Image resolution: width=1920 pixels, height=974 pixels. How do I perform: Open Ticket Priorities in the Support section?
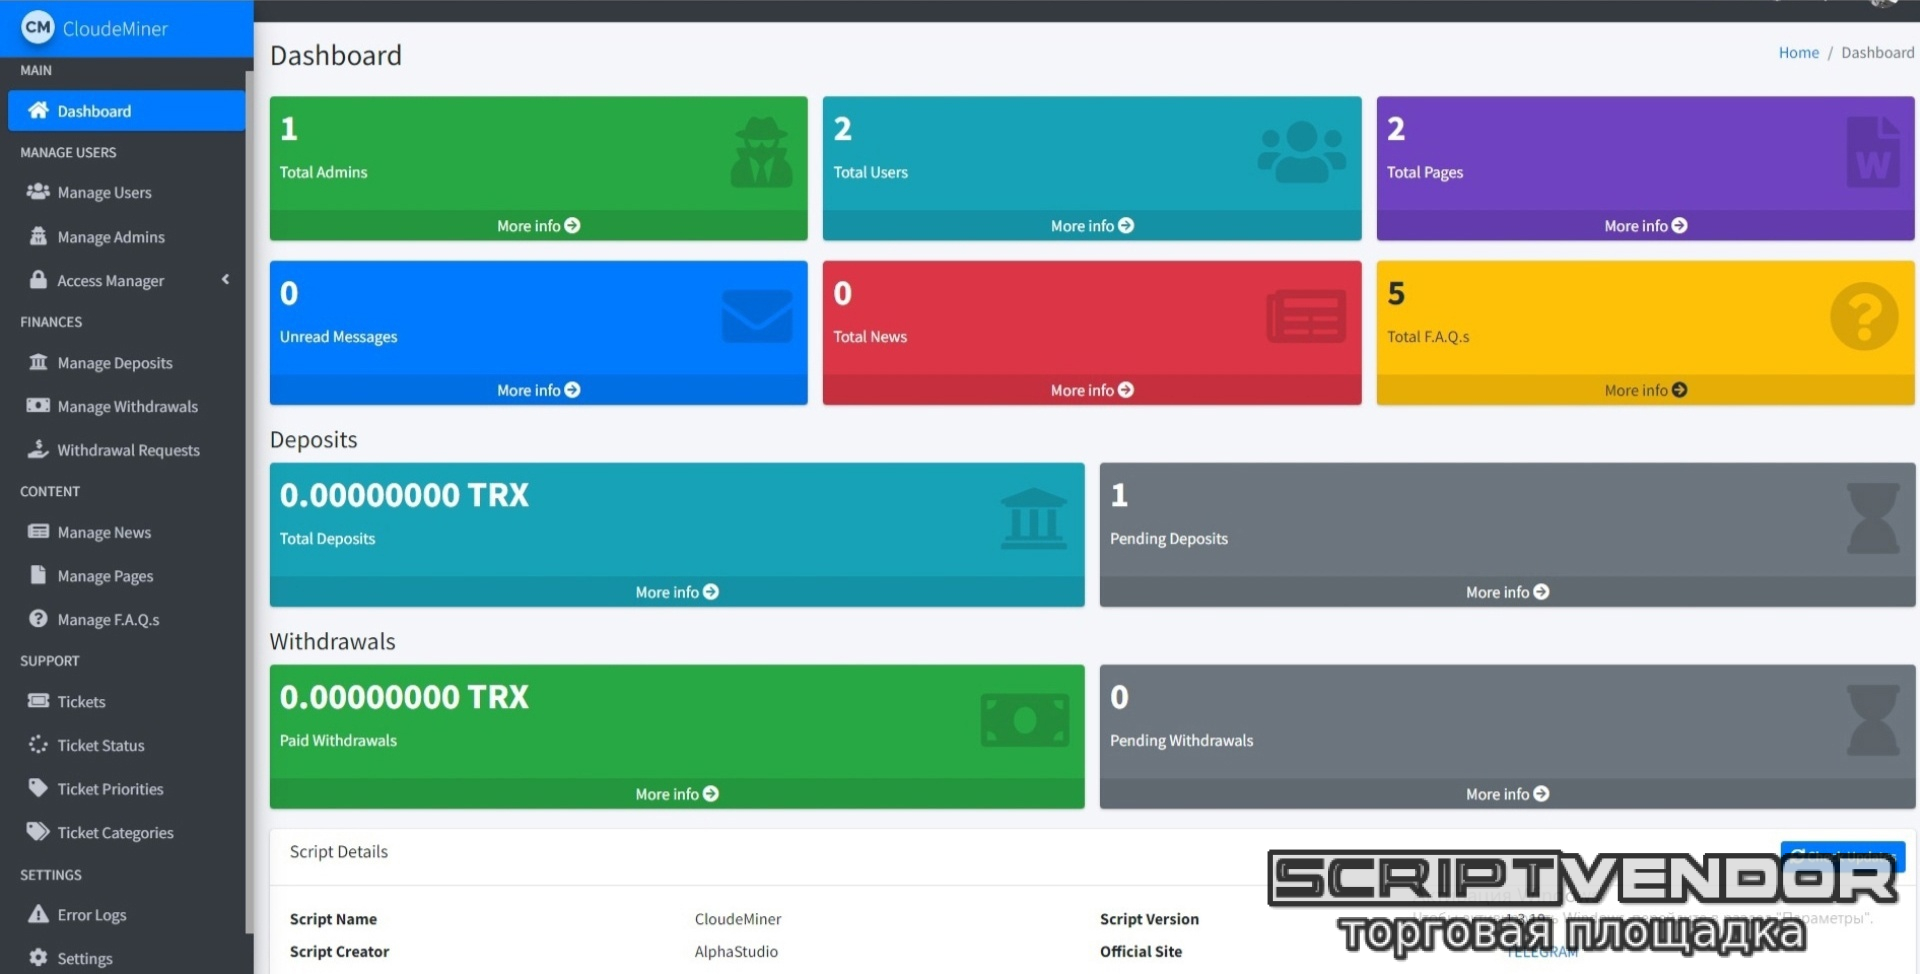pyautogui.click(x=110, y=789)
